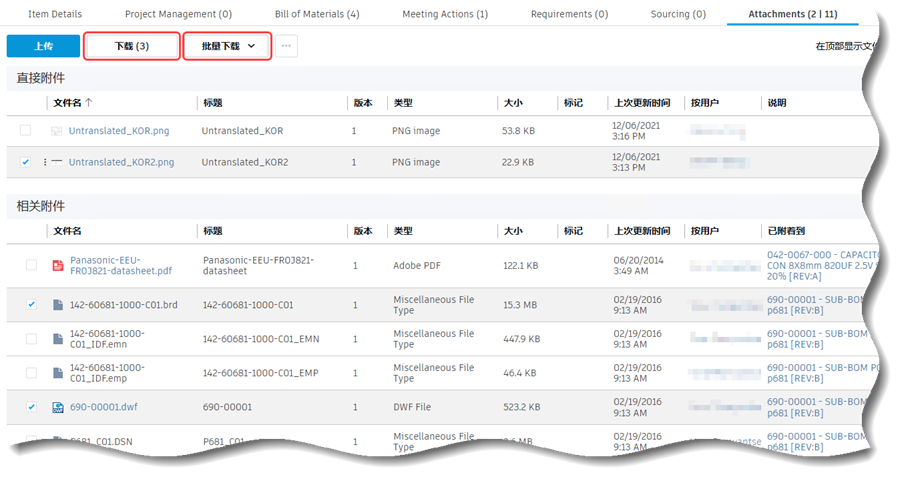This screenshot has width=900, height=477.
Task: Open 690-00001 SUB-BOM link in .brd row
Action: tap(816, 304)
